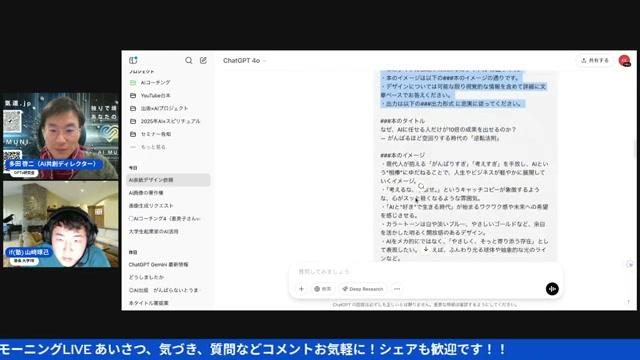Screen dimensions: 640x360
Task: Open the chat search magnifier icon
Action: tap(189, 60)
